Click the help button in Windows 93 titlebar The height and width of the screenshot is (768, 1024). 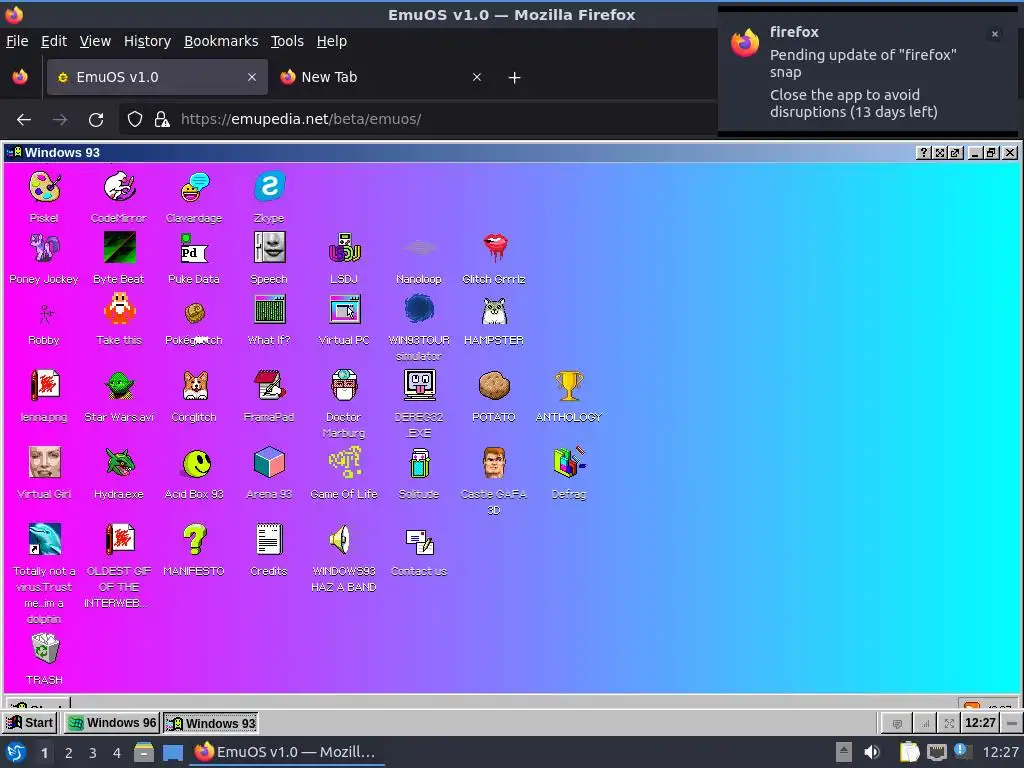point(923,153)
